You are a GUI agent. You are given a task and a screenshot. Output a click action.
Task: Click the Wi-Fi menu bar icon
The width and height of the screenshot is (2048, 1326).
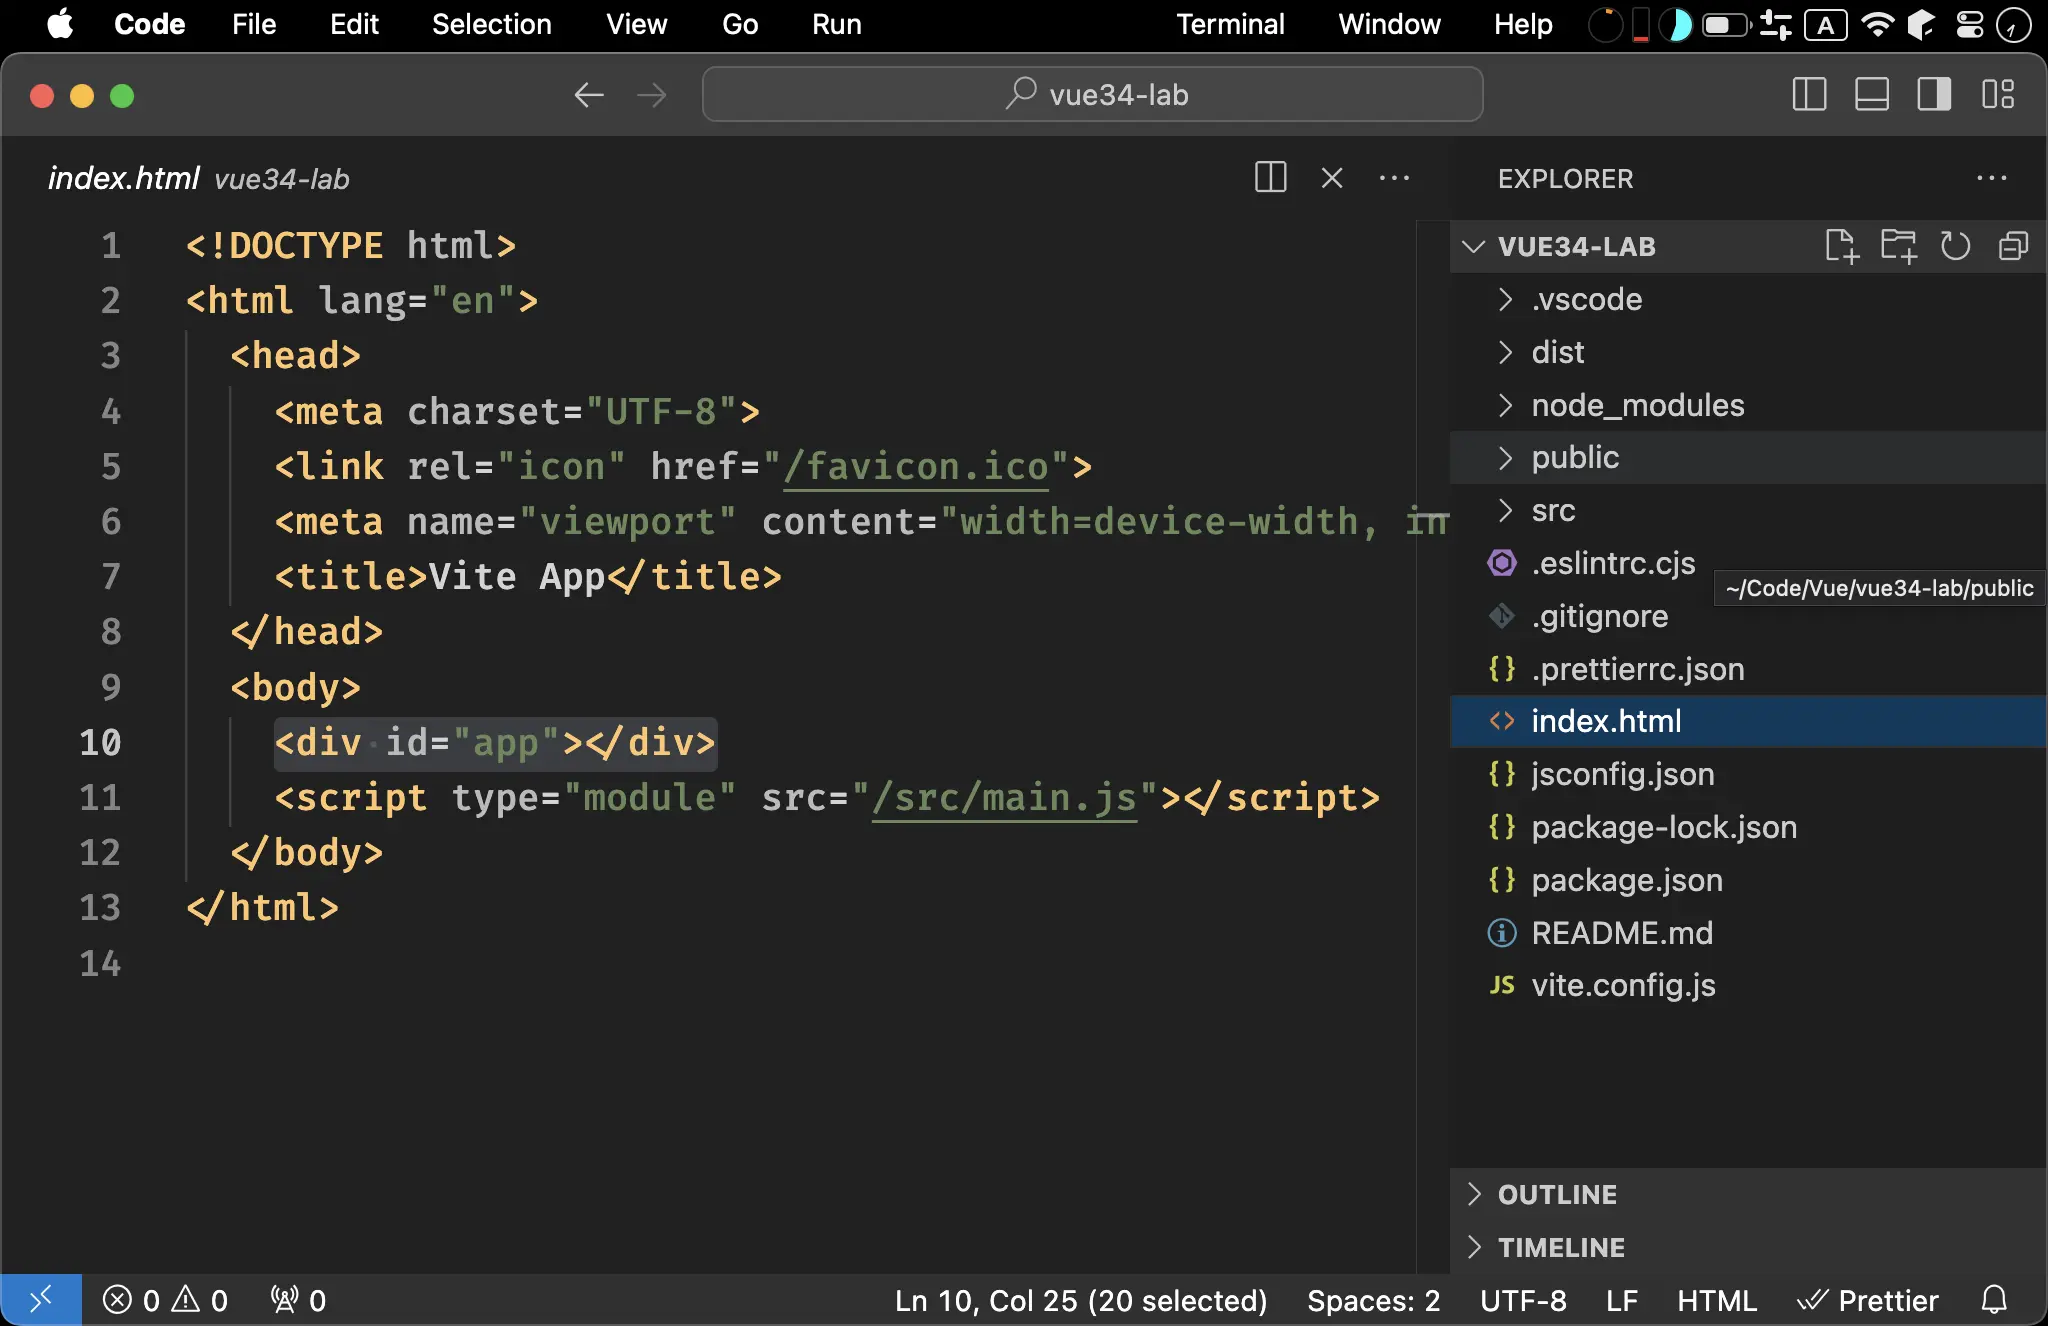[1877, 24]
